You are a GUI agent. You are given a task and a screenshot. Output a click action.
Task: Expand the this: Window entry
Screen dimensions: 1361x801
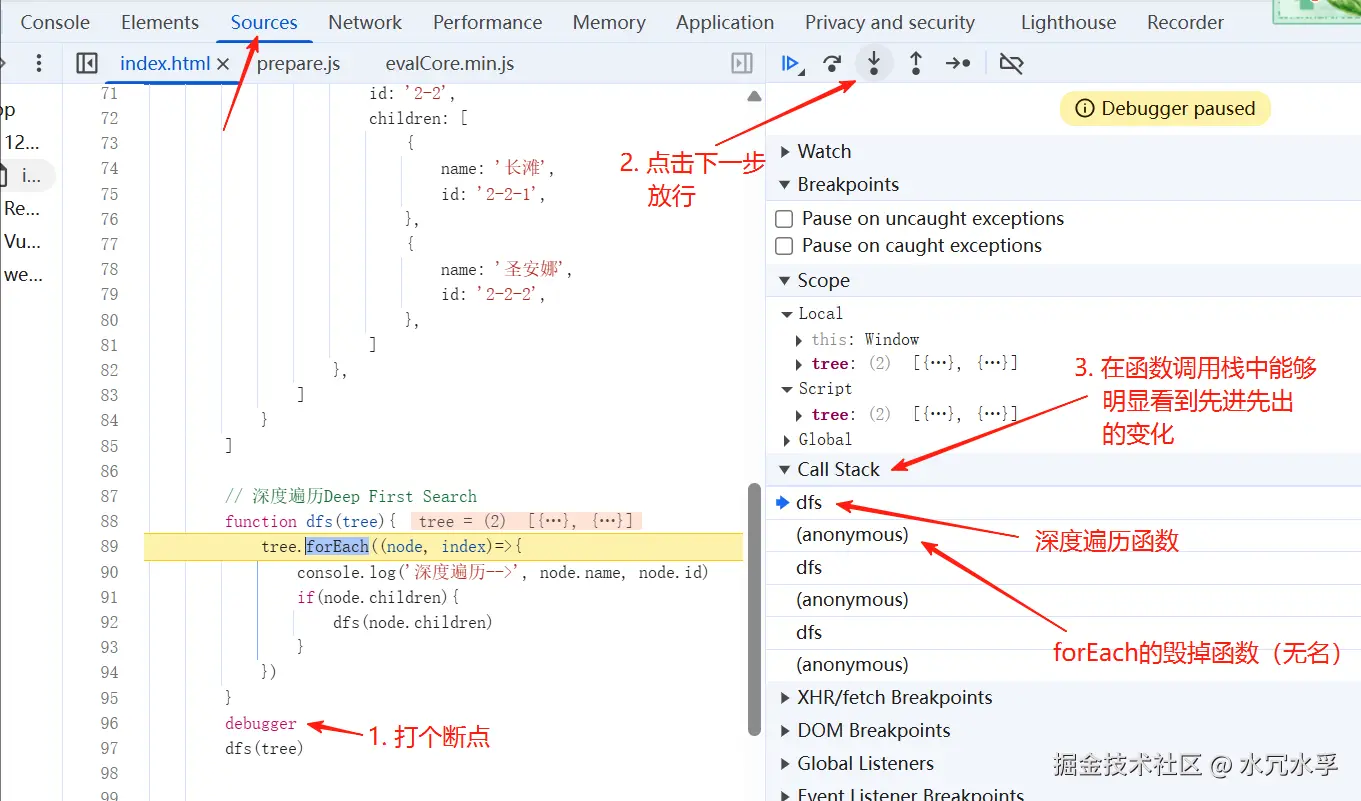(x=799, y=340)
